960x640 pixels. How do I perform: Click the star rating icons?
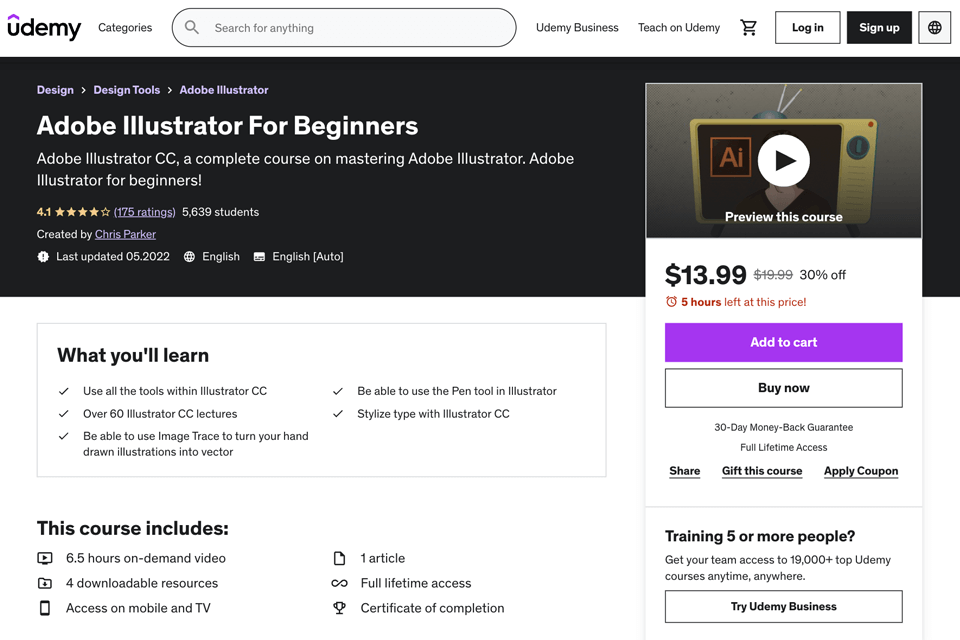82,212
